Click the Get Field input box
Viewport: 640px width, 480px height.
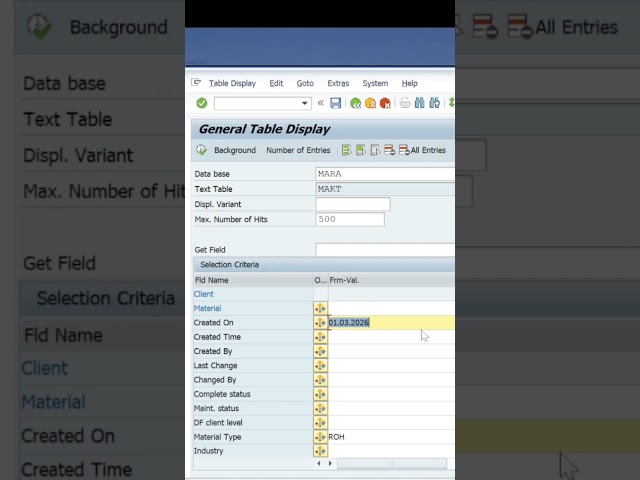click(385, 249)
